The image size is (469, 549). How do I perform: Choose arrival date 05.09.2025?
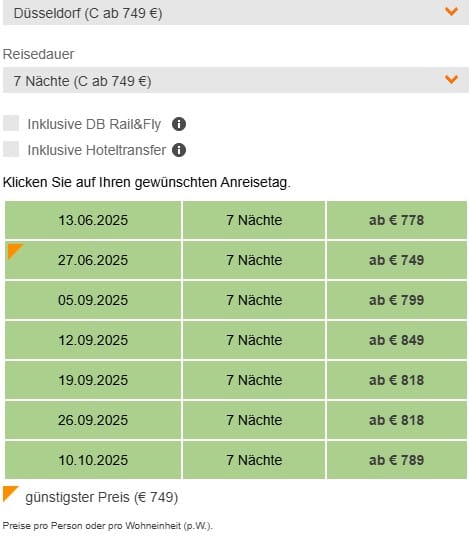pyautogui.click(x=93, y=300)
